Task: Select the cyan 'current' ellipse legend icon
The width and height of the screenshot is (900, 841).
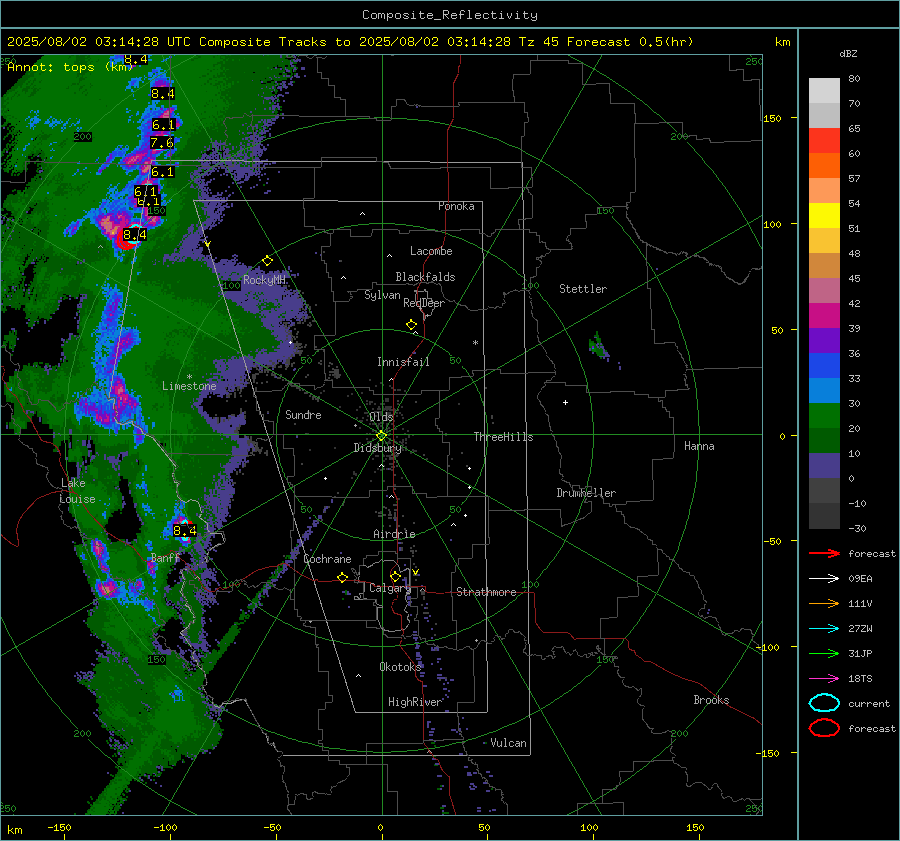Action: (x=824, y=703)
